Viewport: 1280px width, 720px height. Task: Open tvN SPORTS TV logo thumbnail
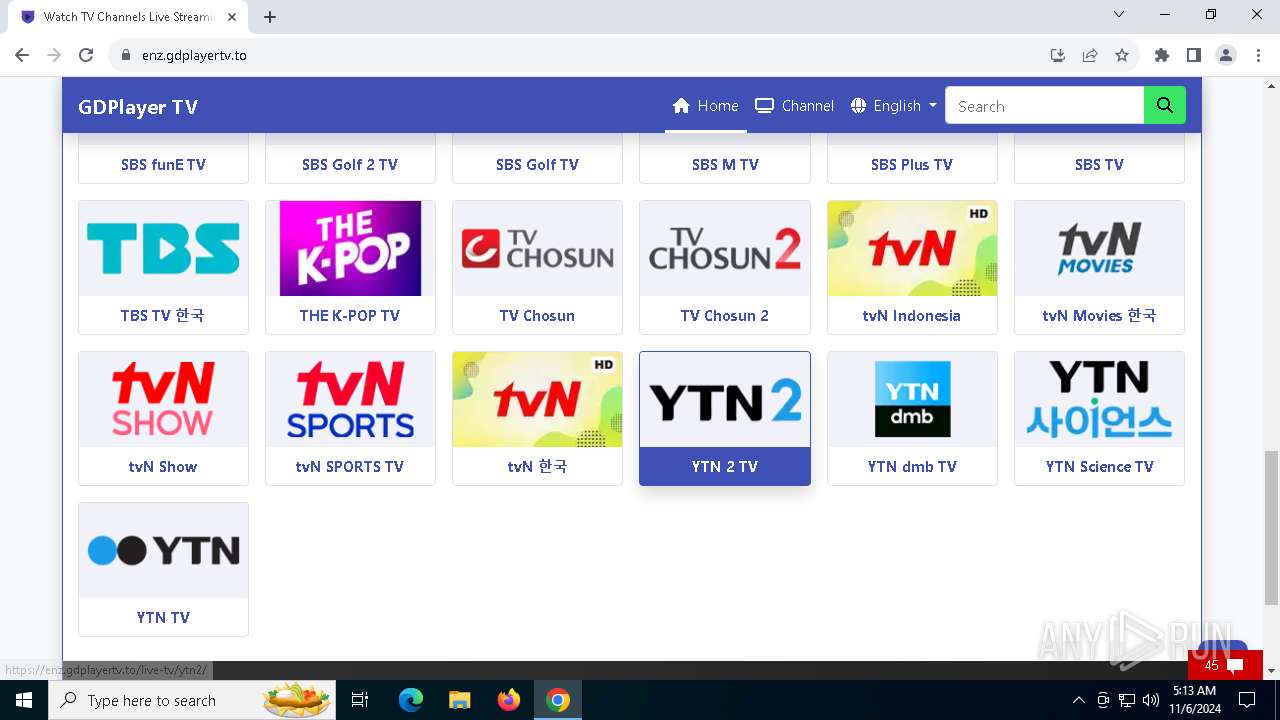(350, 399)
